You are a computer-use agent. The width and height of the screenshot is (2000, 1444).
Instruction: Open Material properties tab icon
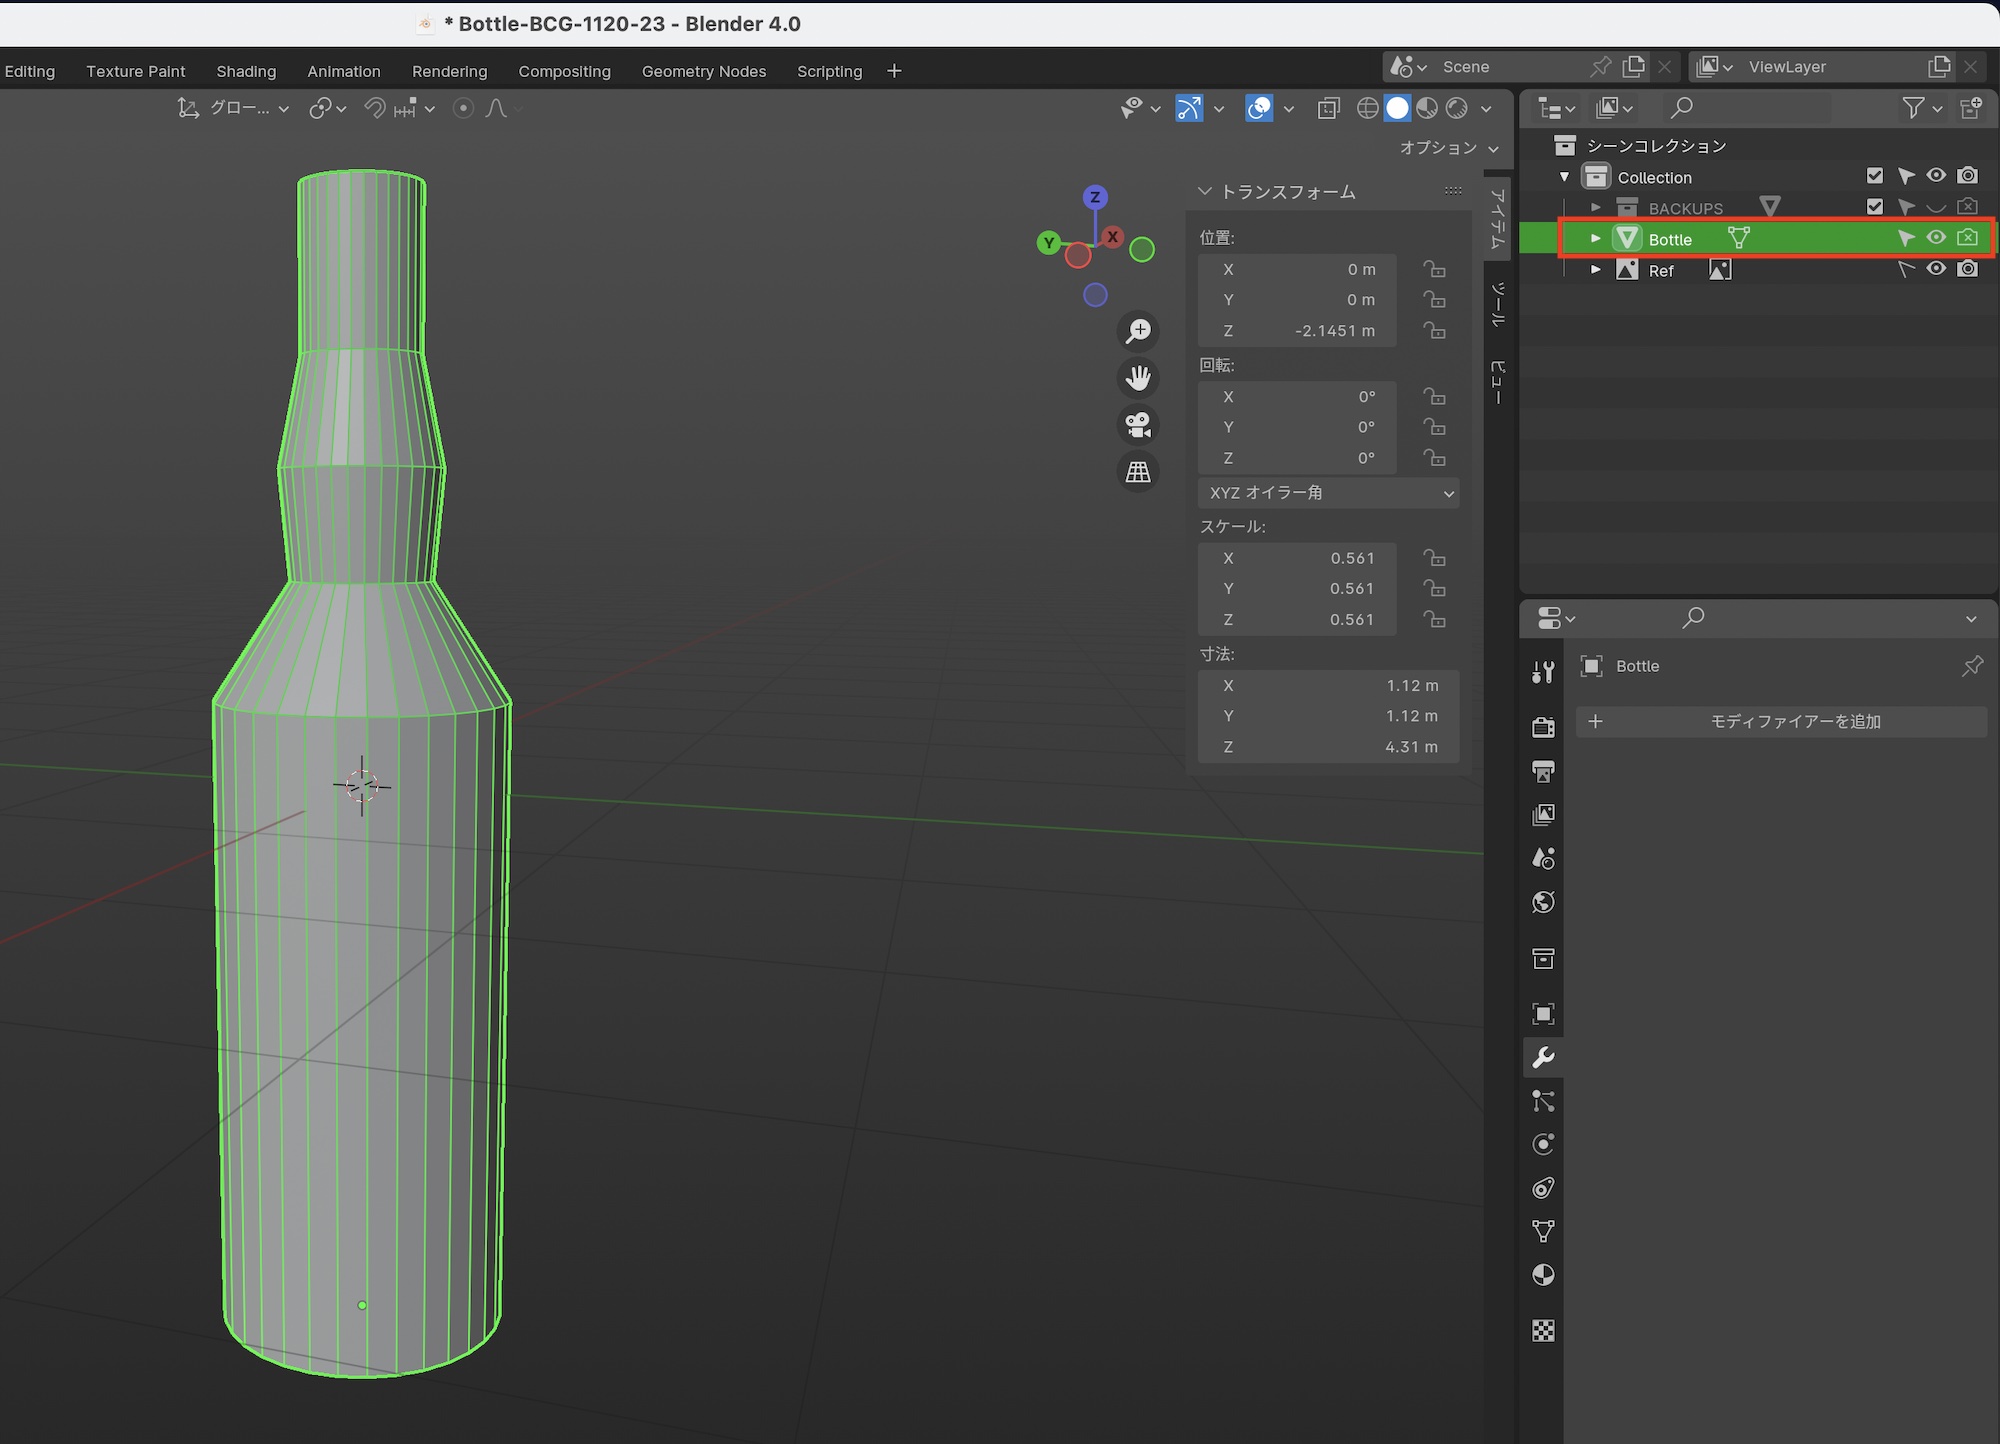pos(1543,1274)
